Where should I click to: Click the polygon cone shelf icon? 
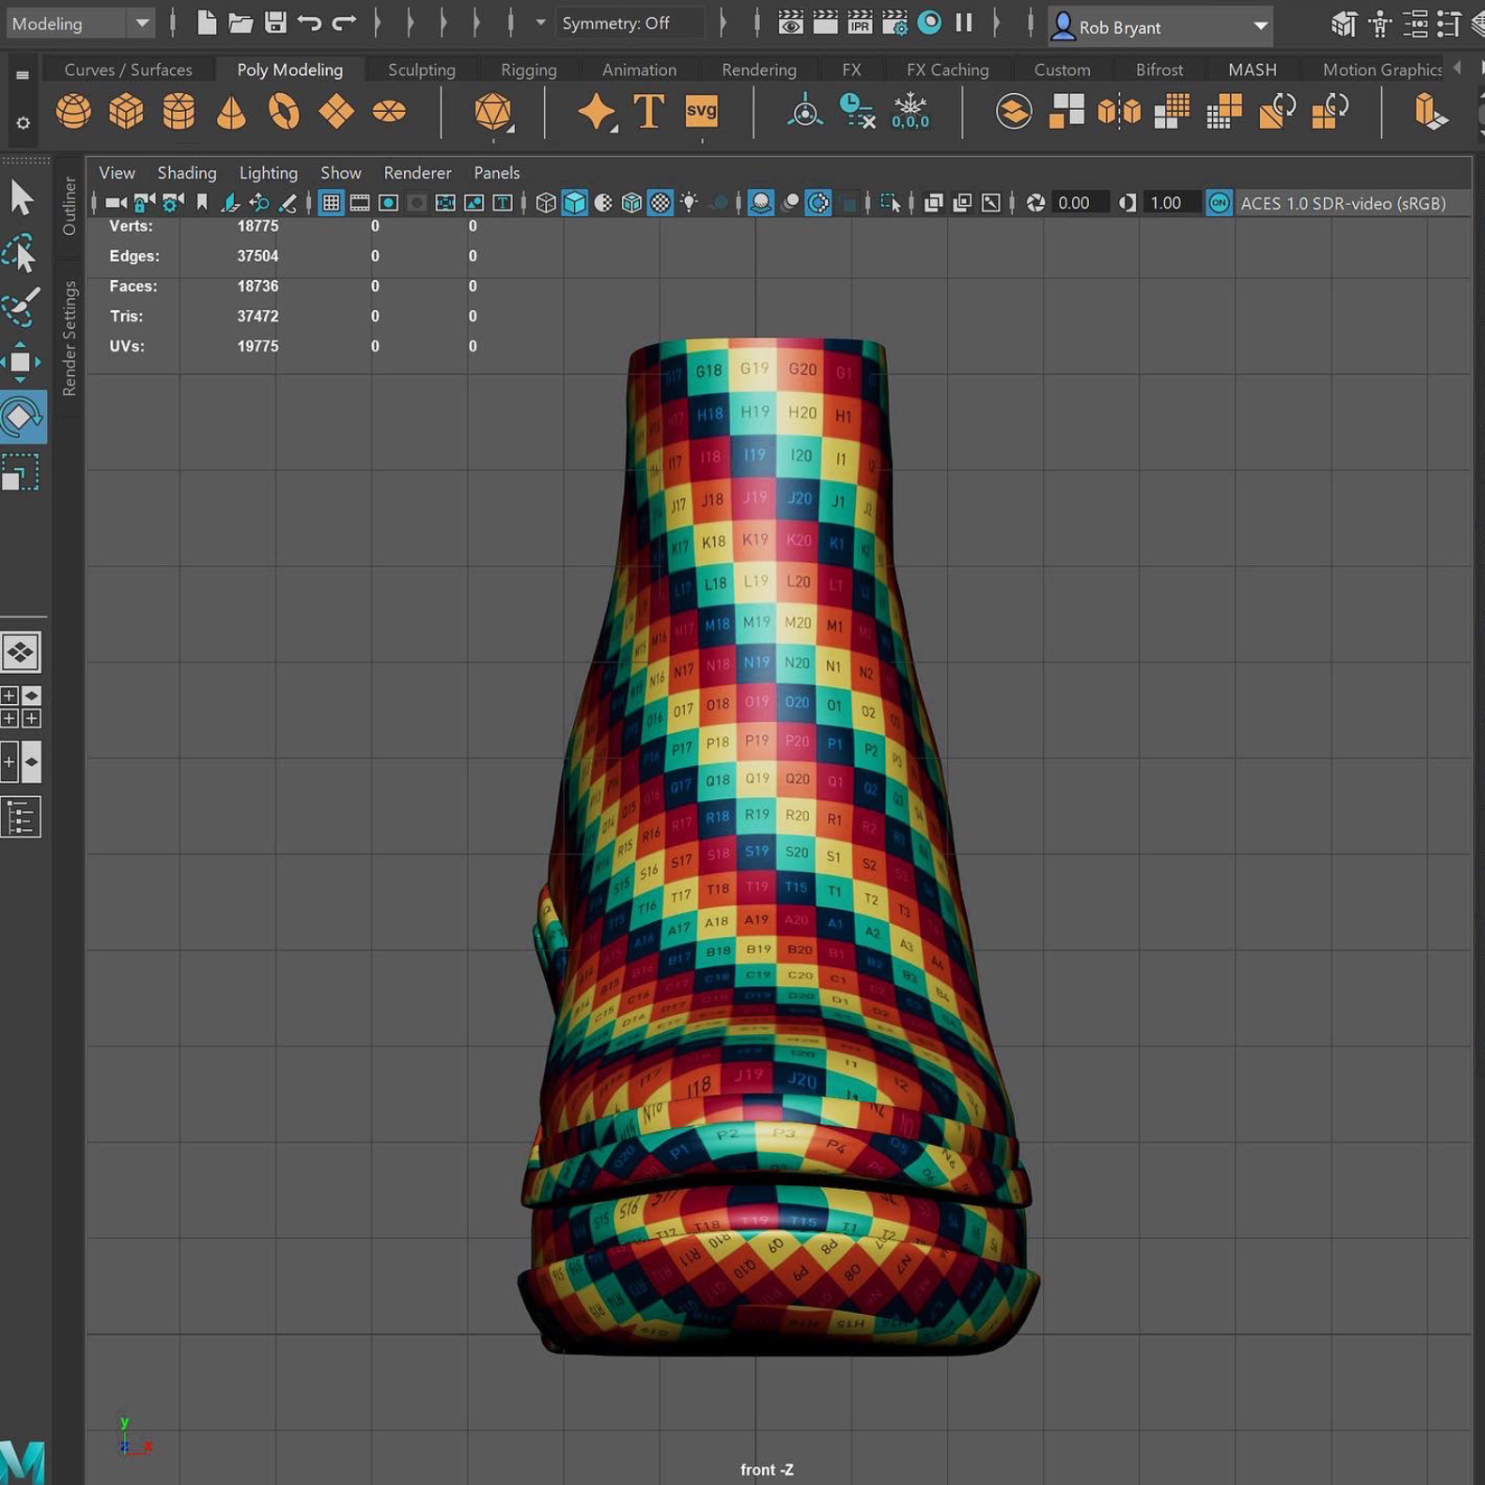[x=231, y=111]
